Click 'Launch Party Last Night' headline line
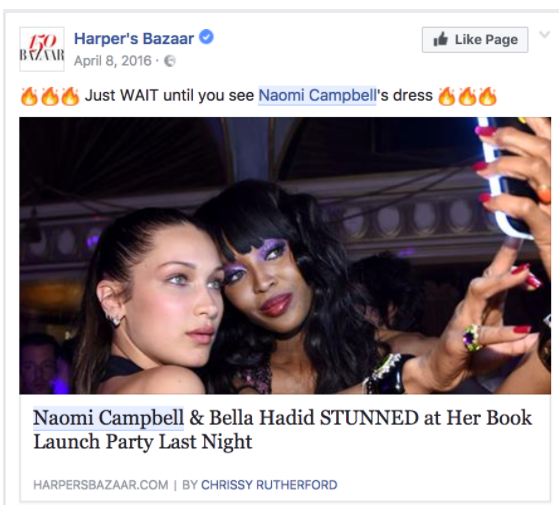Screen dimensions: 559x511 coord(143,441)
